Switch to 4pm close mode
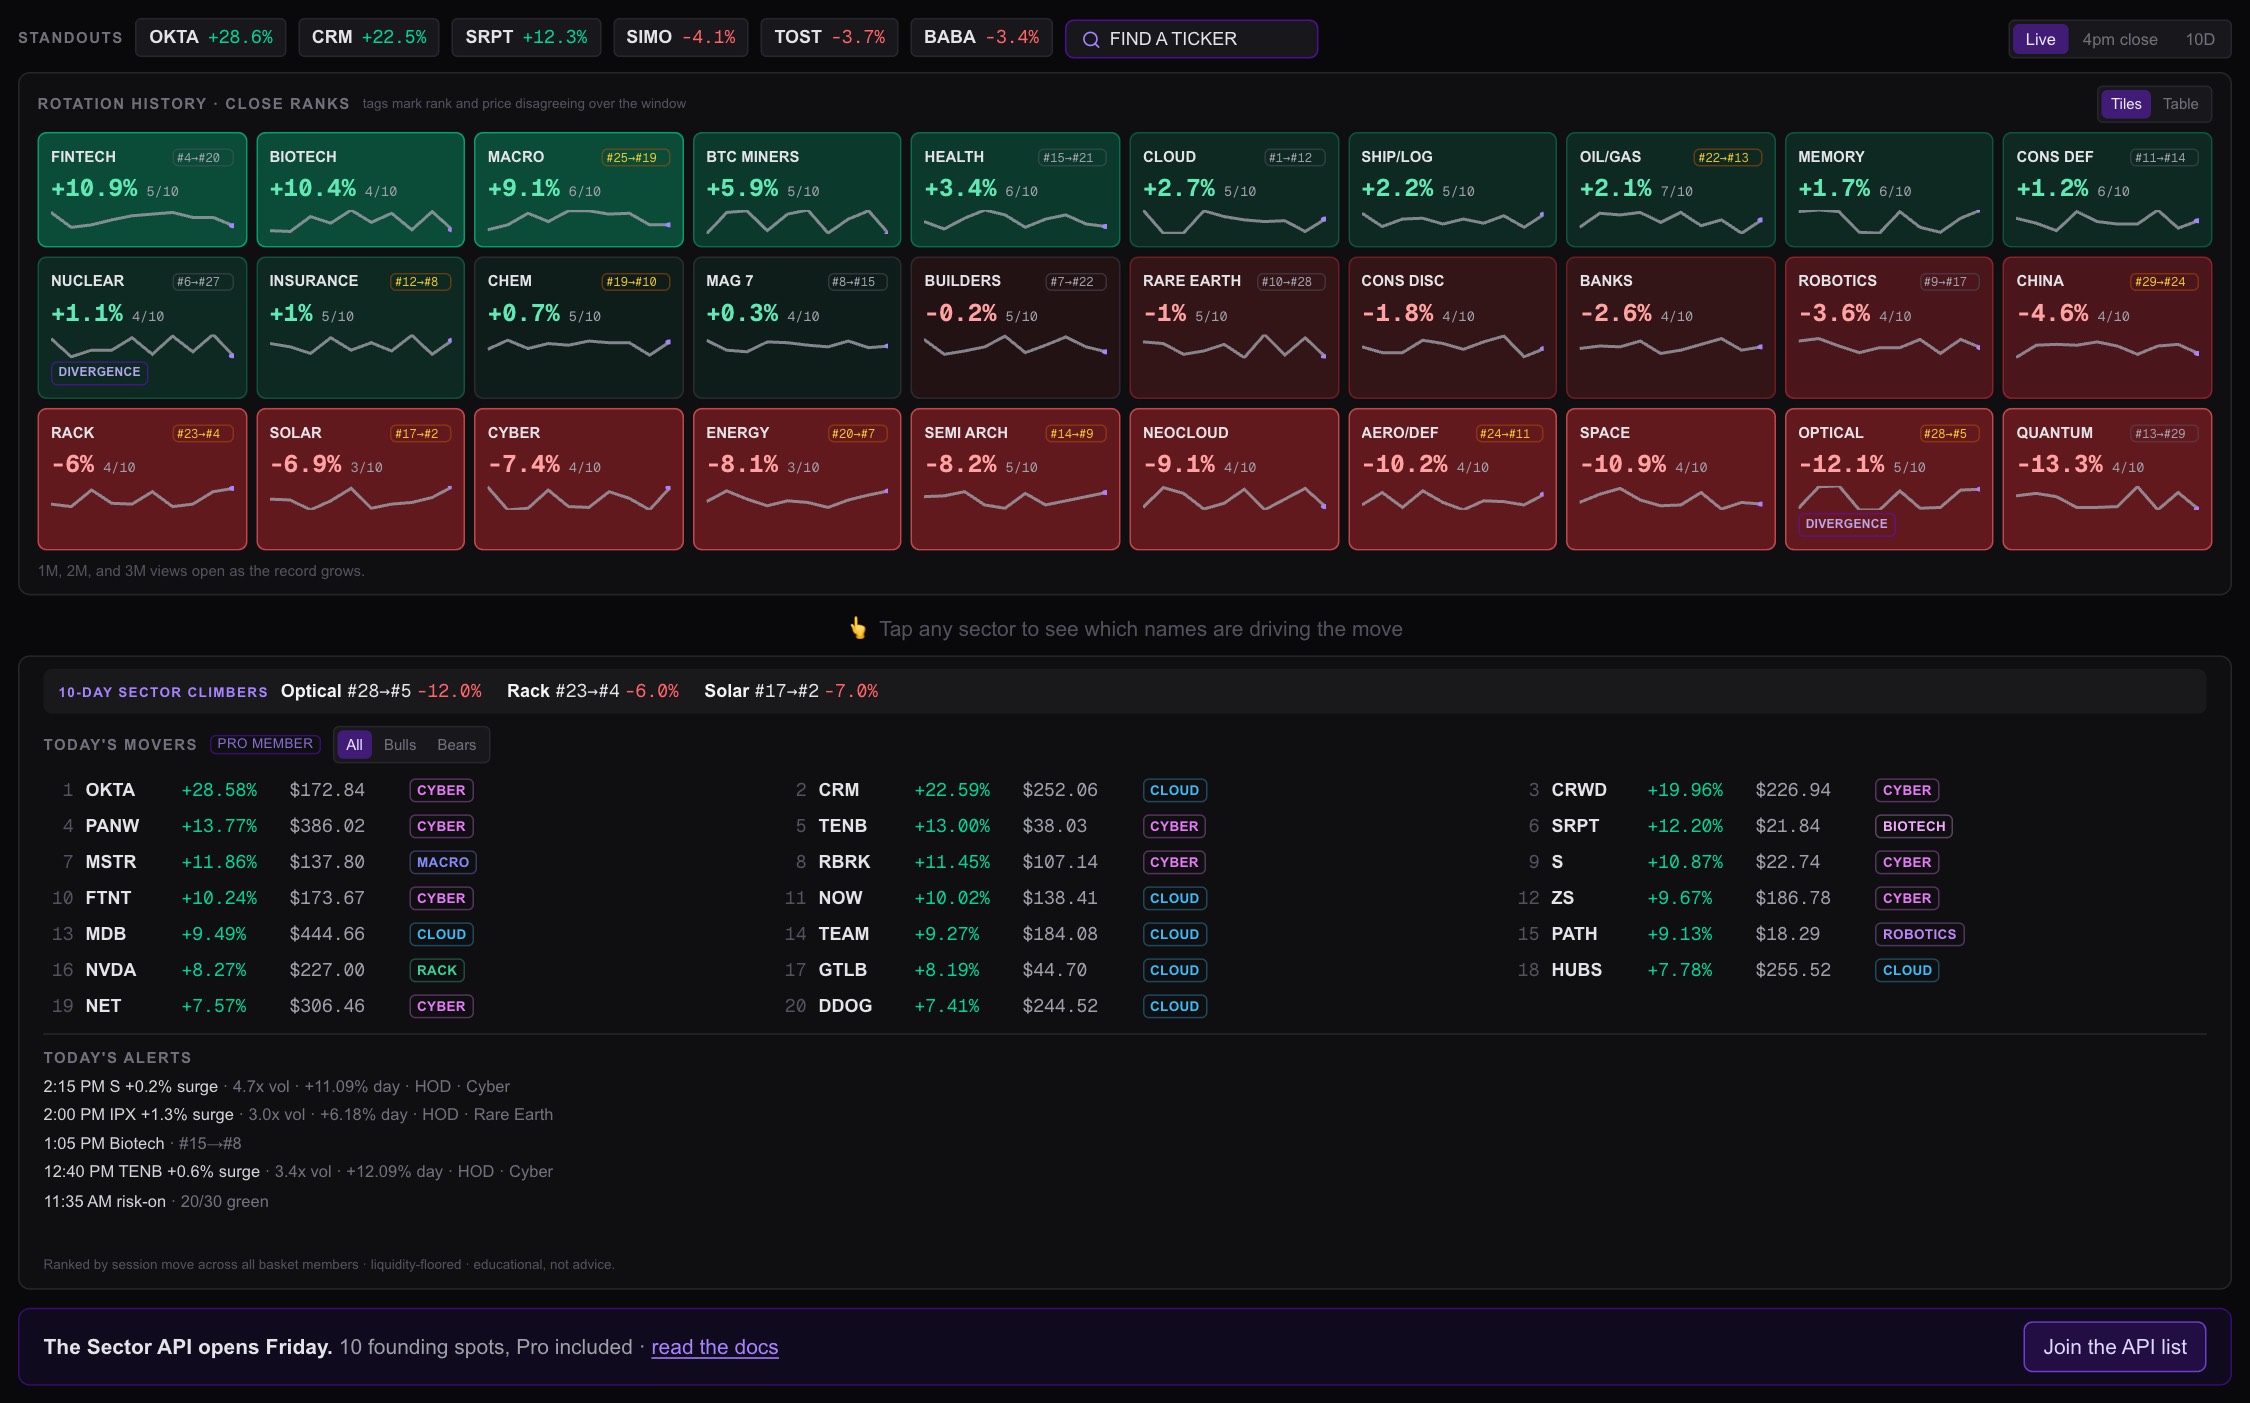The image size is (2250, 1403). pos(2119,39)
